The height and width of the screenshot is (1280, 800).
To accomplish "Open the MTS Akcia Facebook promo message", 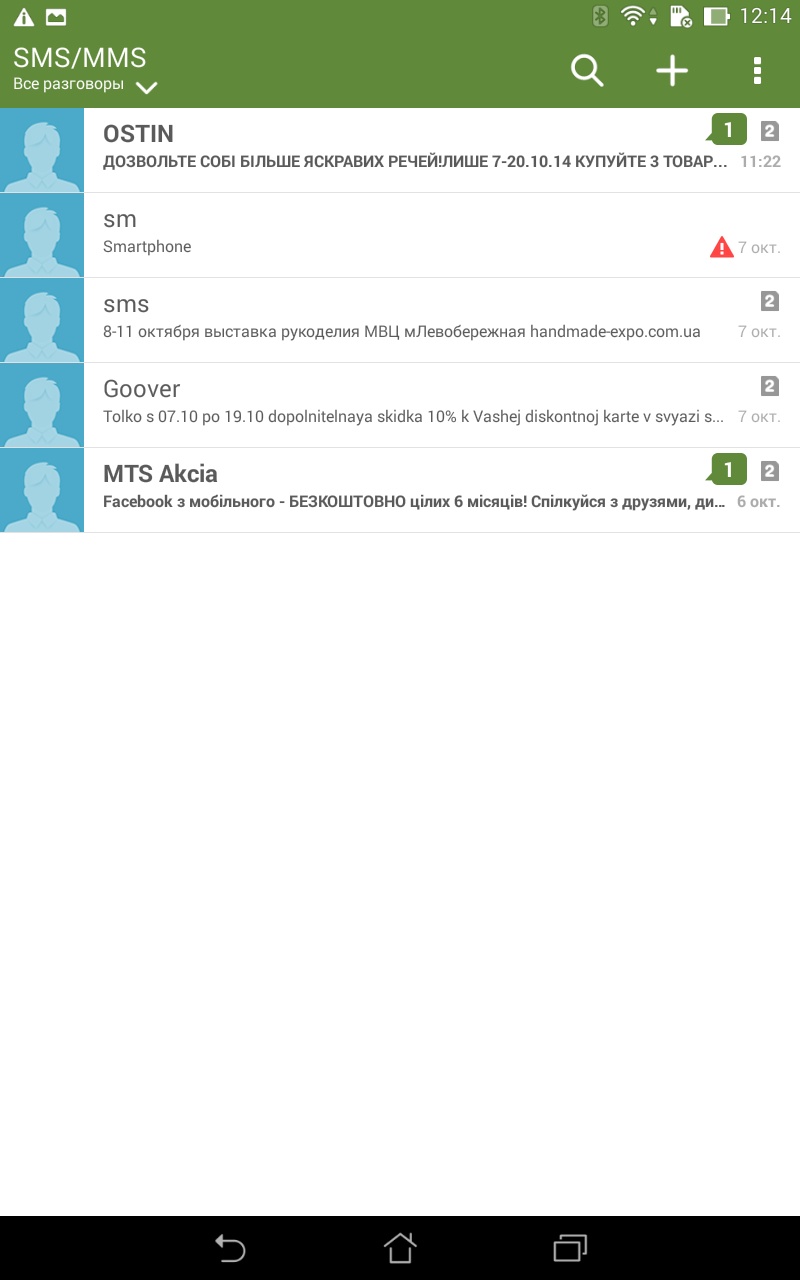I will [400, 490].
